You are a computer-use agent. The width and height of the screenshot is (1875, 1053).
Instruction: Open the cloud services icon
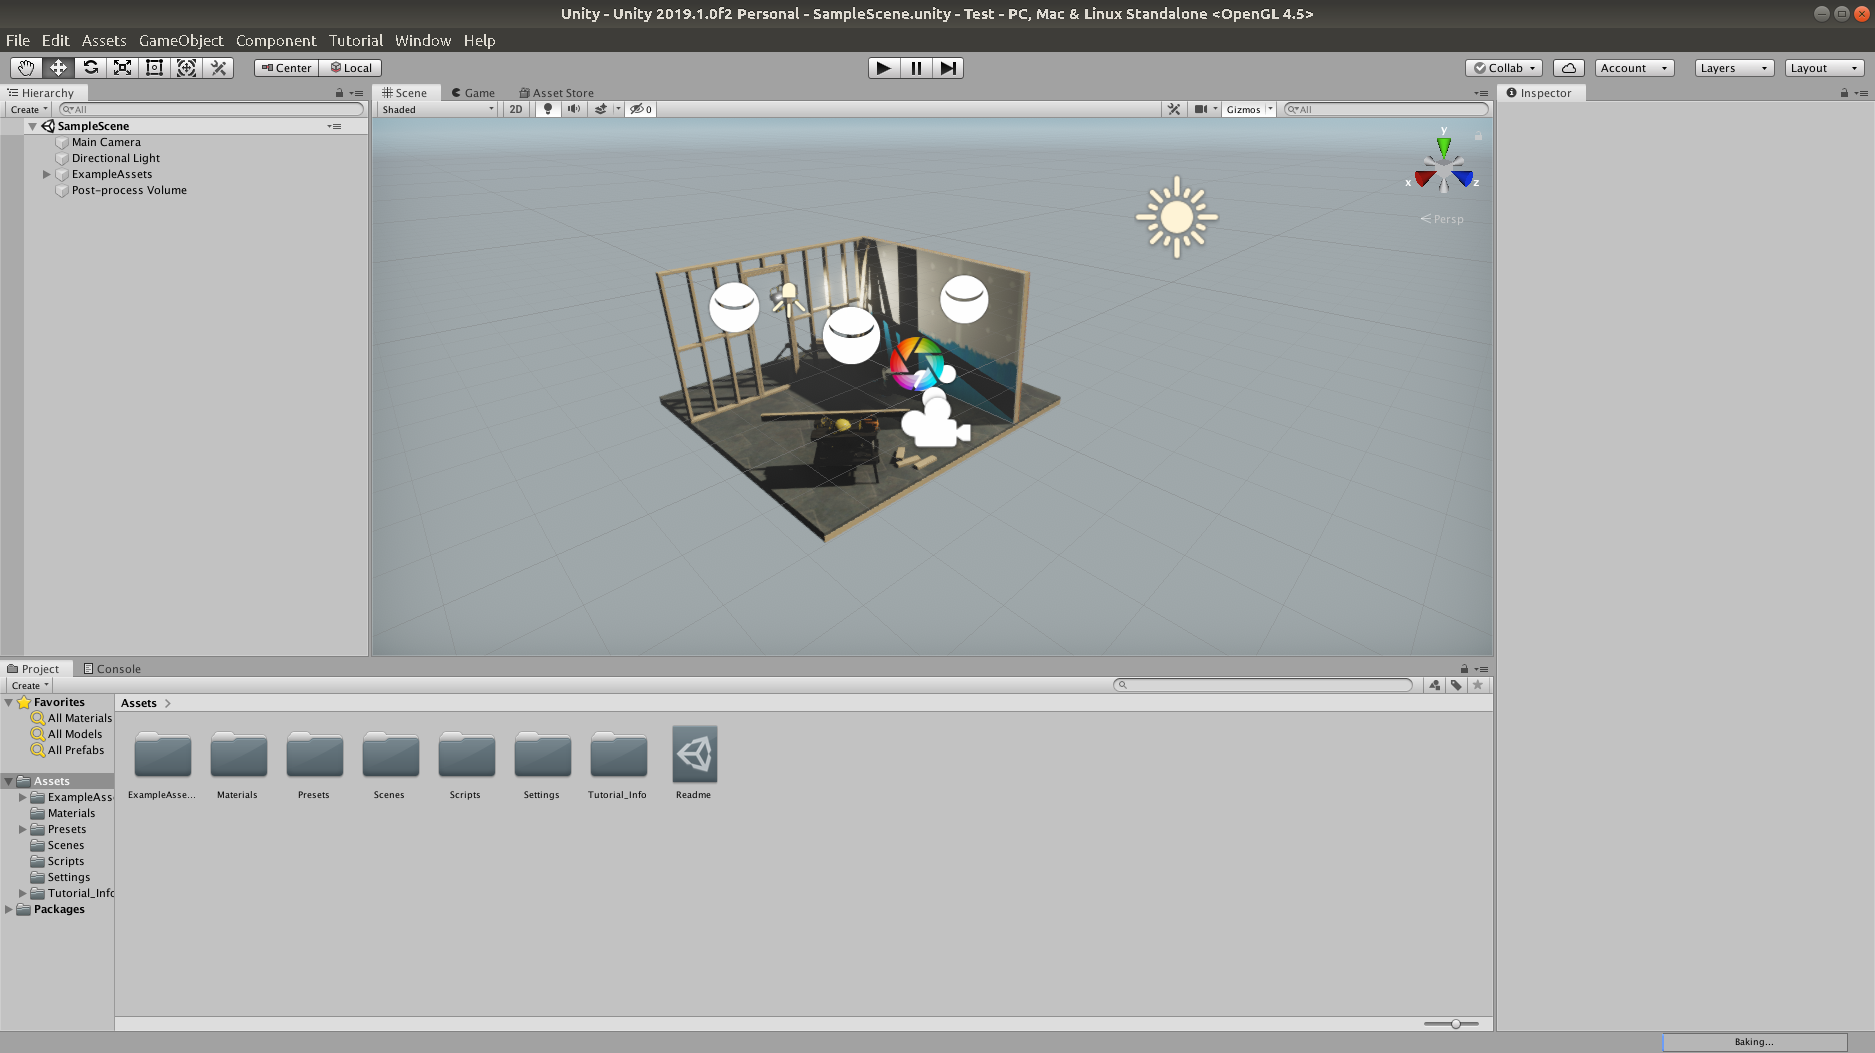point(1569,68)
